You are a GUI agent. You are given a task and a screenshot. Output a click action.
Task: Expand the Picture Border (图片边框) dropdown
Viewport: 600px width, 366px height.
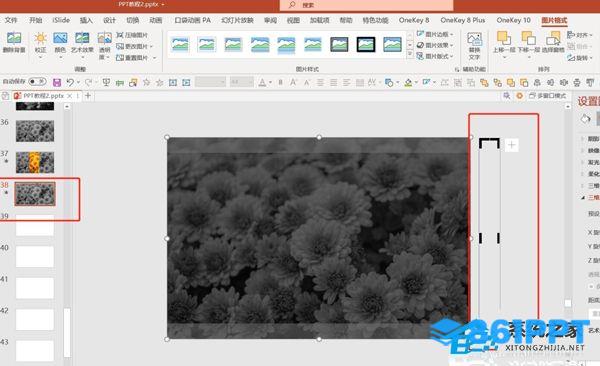point(435,34)
